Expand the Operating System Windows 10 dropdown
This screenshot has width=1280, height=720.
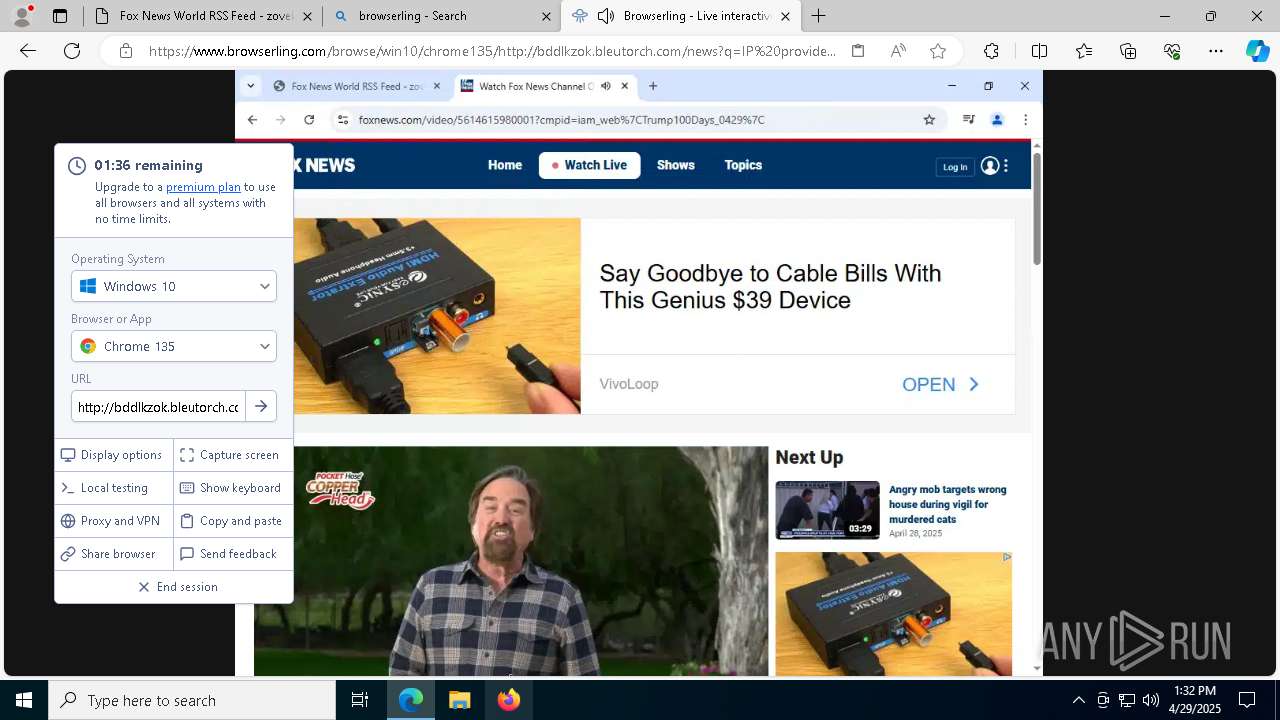point(174,286)
